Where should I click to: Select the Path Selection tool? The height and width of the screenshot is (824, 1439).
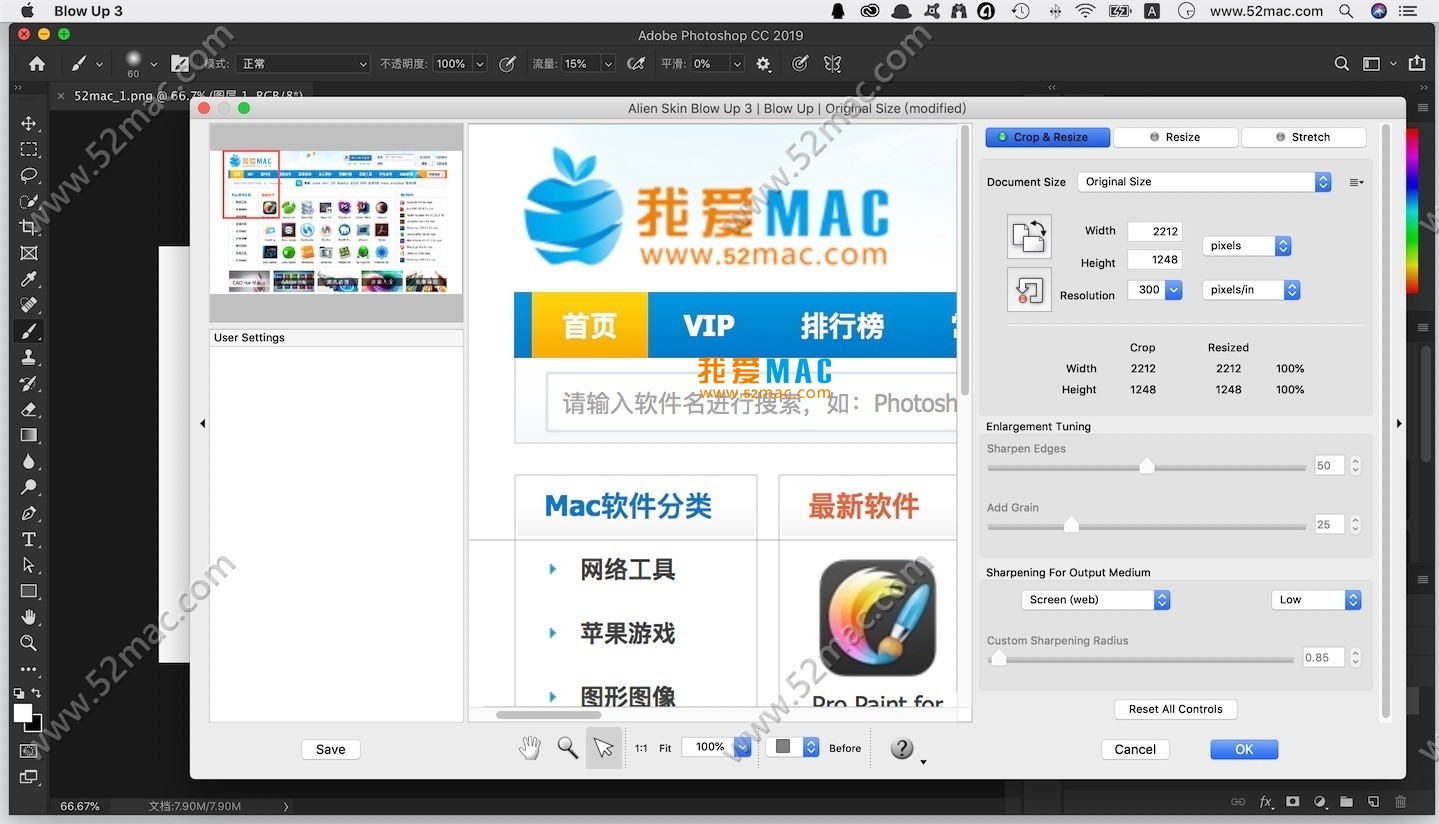[29, 565]
